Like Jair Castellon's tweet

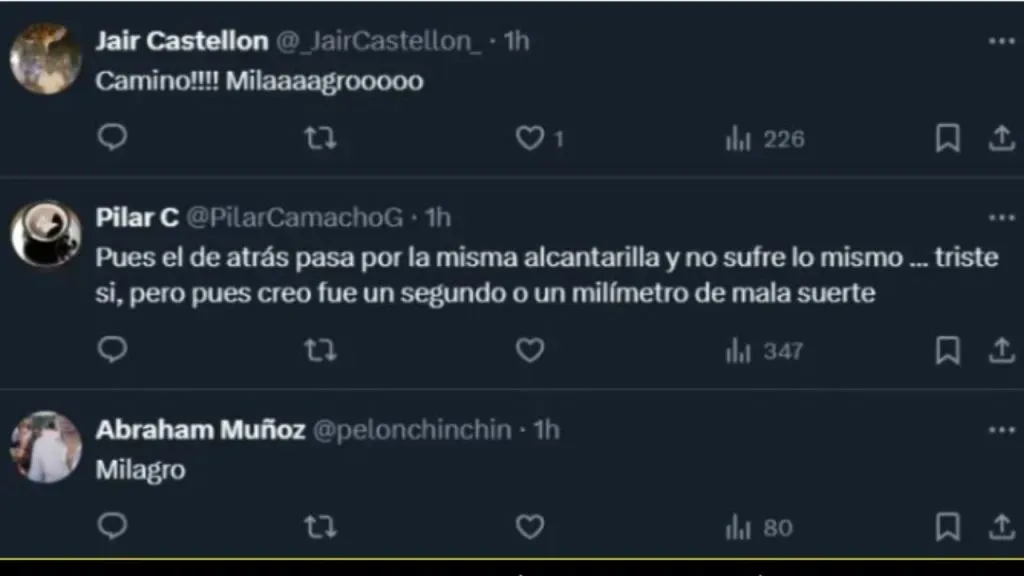(x=529, y=139)
